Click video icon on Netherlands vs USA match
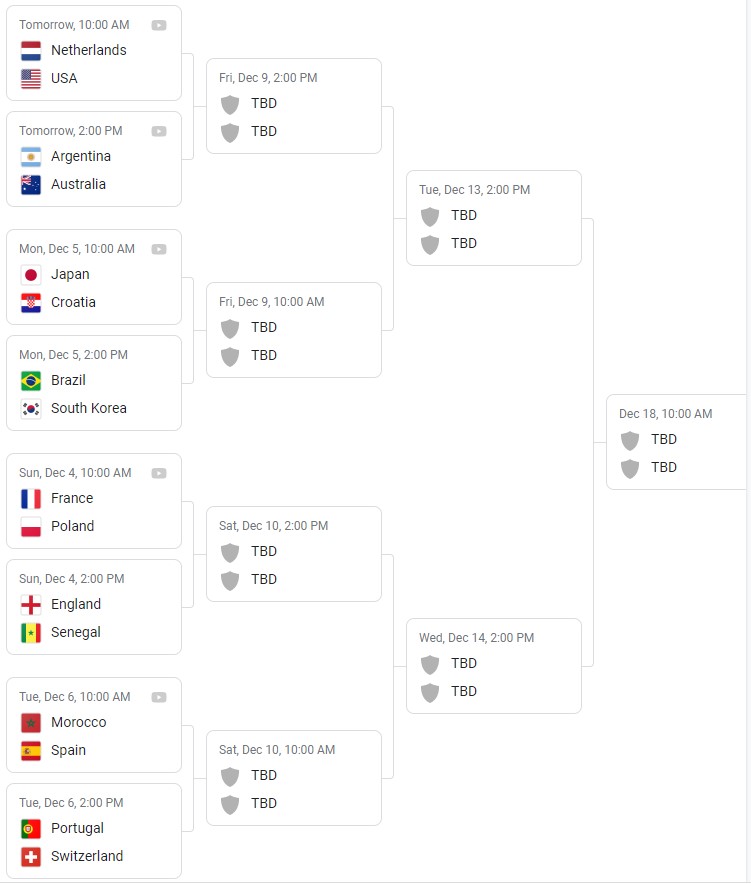Viewport: 751px width, 884px height. [159, 25]
